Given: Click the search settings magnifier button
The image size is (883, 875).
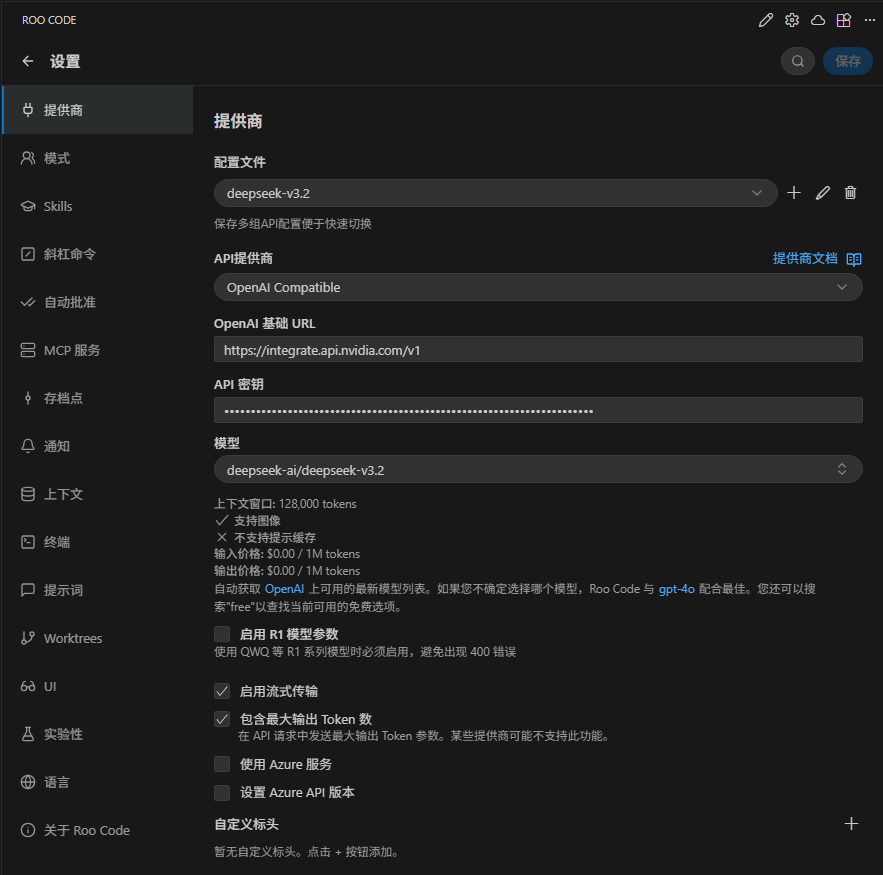Looking at the screenshot, I should tap(797, 61).
